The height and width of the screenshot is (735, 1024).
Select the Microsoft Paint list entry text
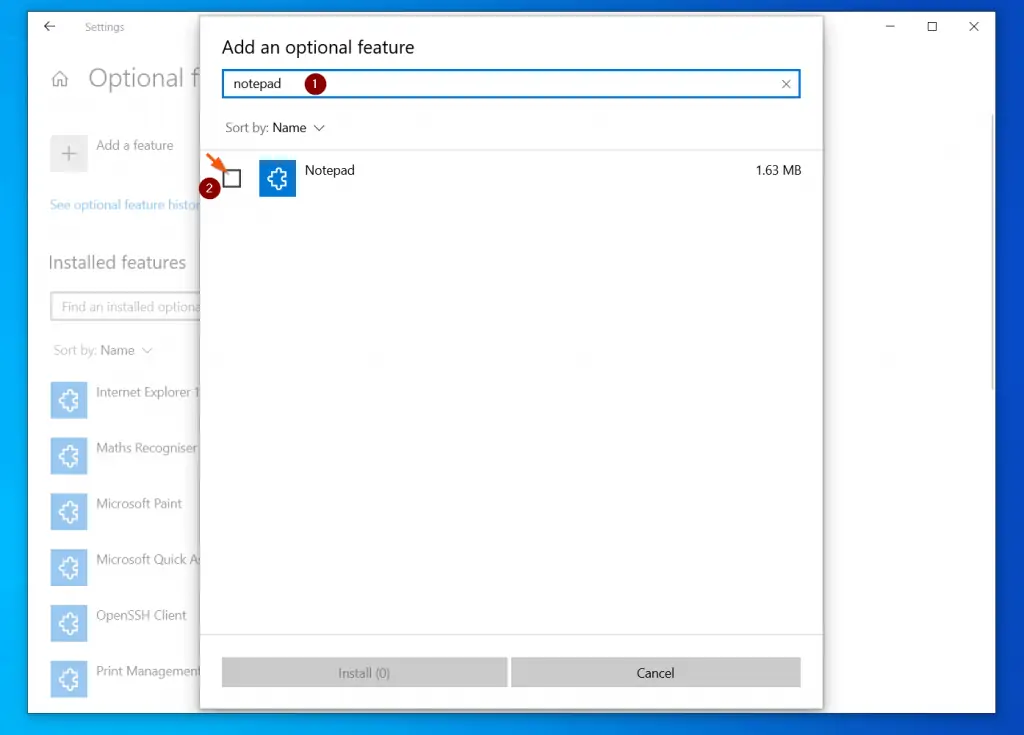pos(139,504)
